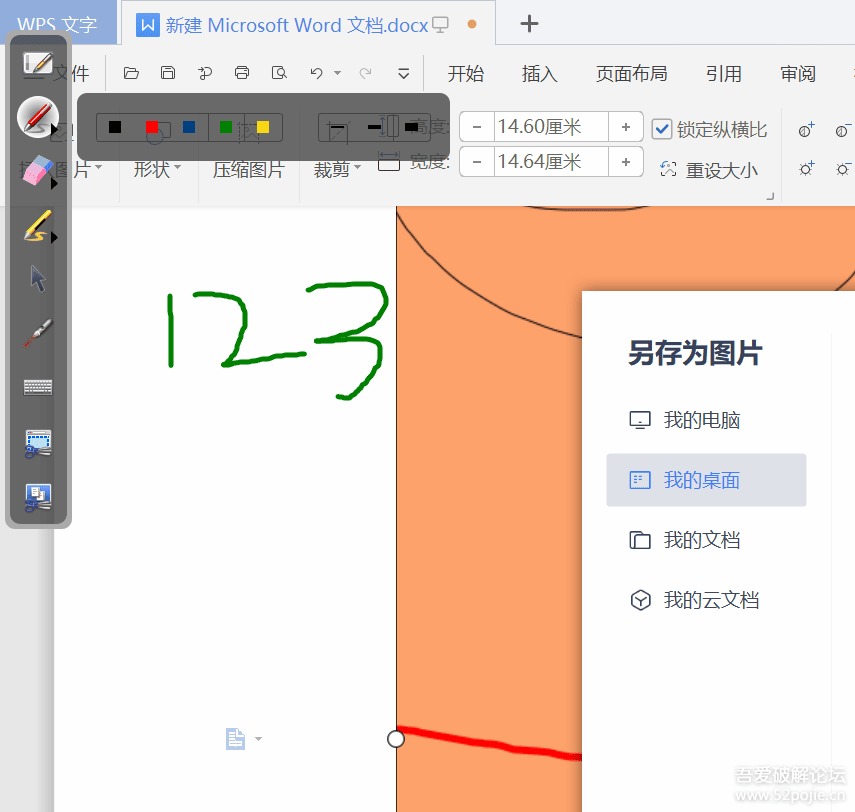Switch to the 审阅 ribbon tab

797,73
